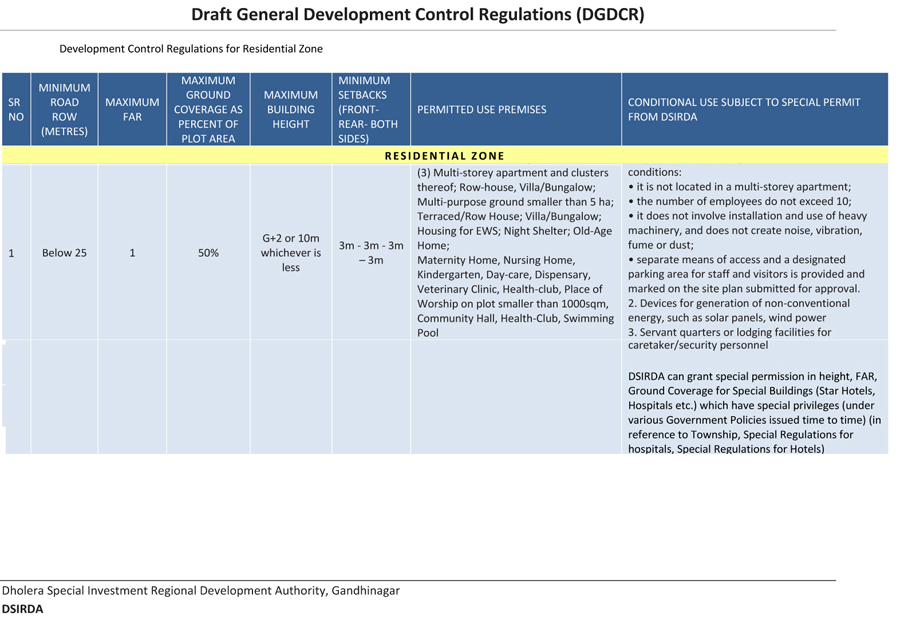Select the bold 'DSIRDA' footer label
Image resolution: width=900 pixels, height=620 pixels.
pyautogui.click(x=22, y=608)
